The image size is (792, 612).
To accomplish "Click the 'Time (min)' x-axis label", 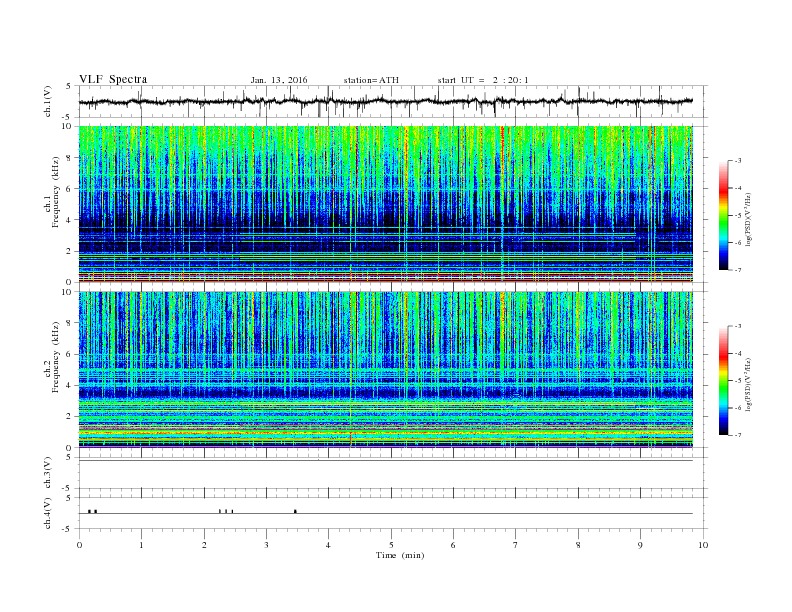I will pos(400,555).
